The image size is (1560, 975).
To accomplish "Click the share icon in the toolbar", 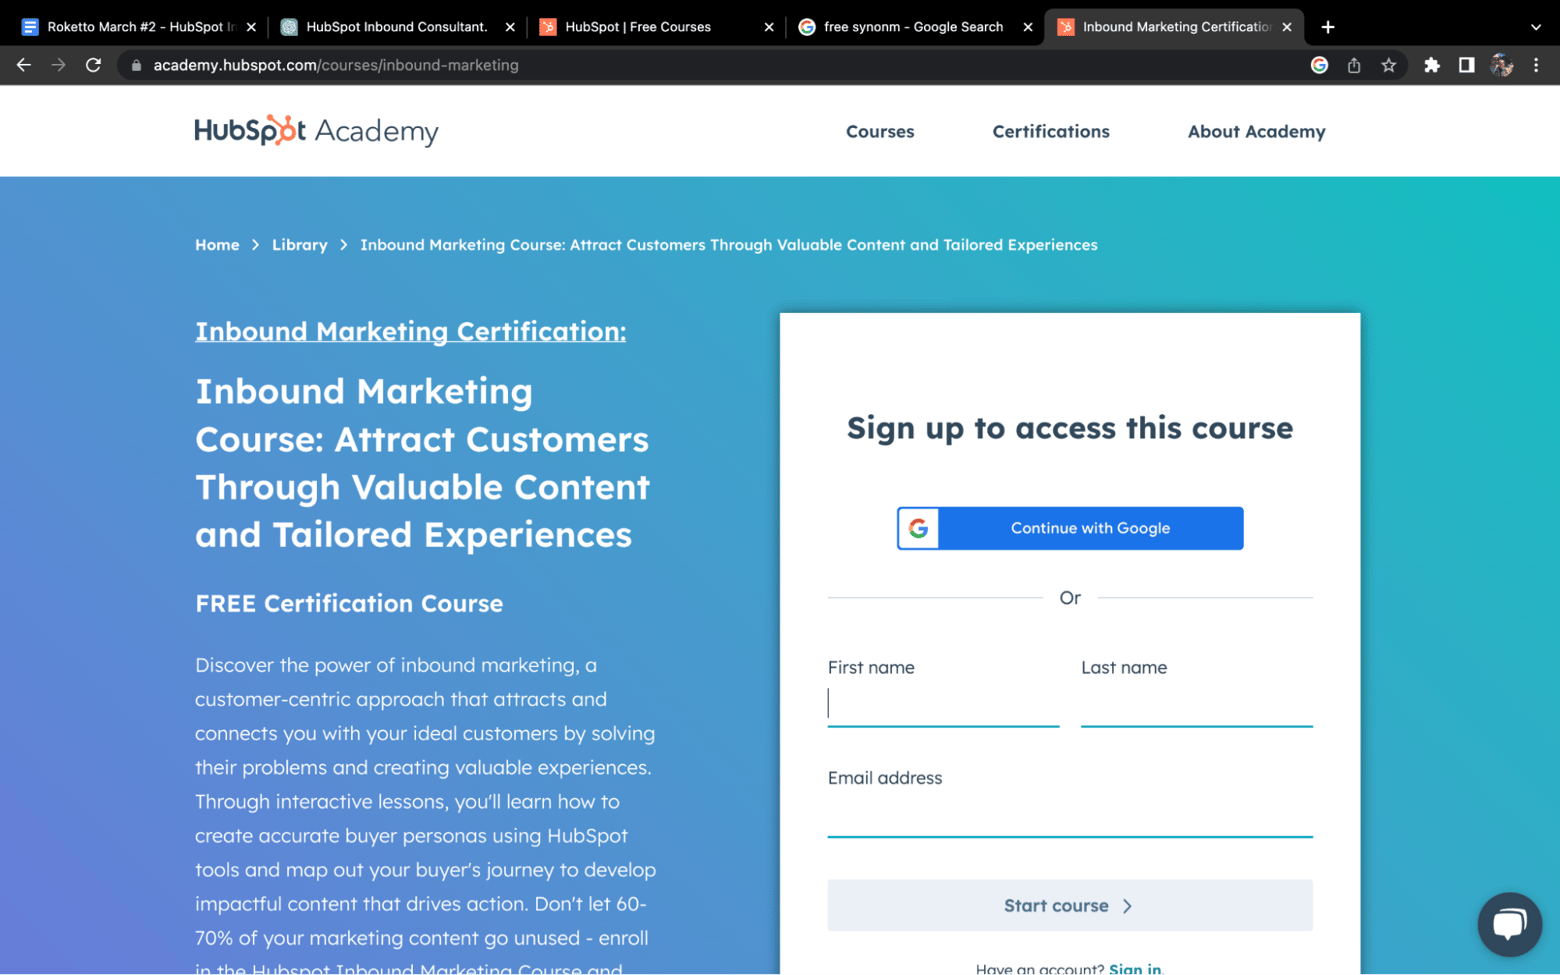I will 1354,65.
